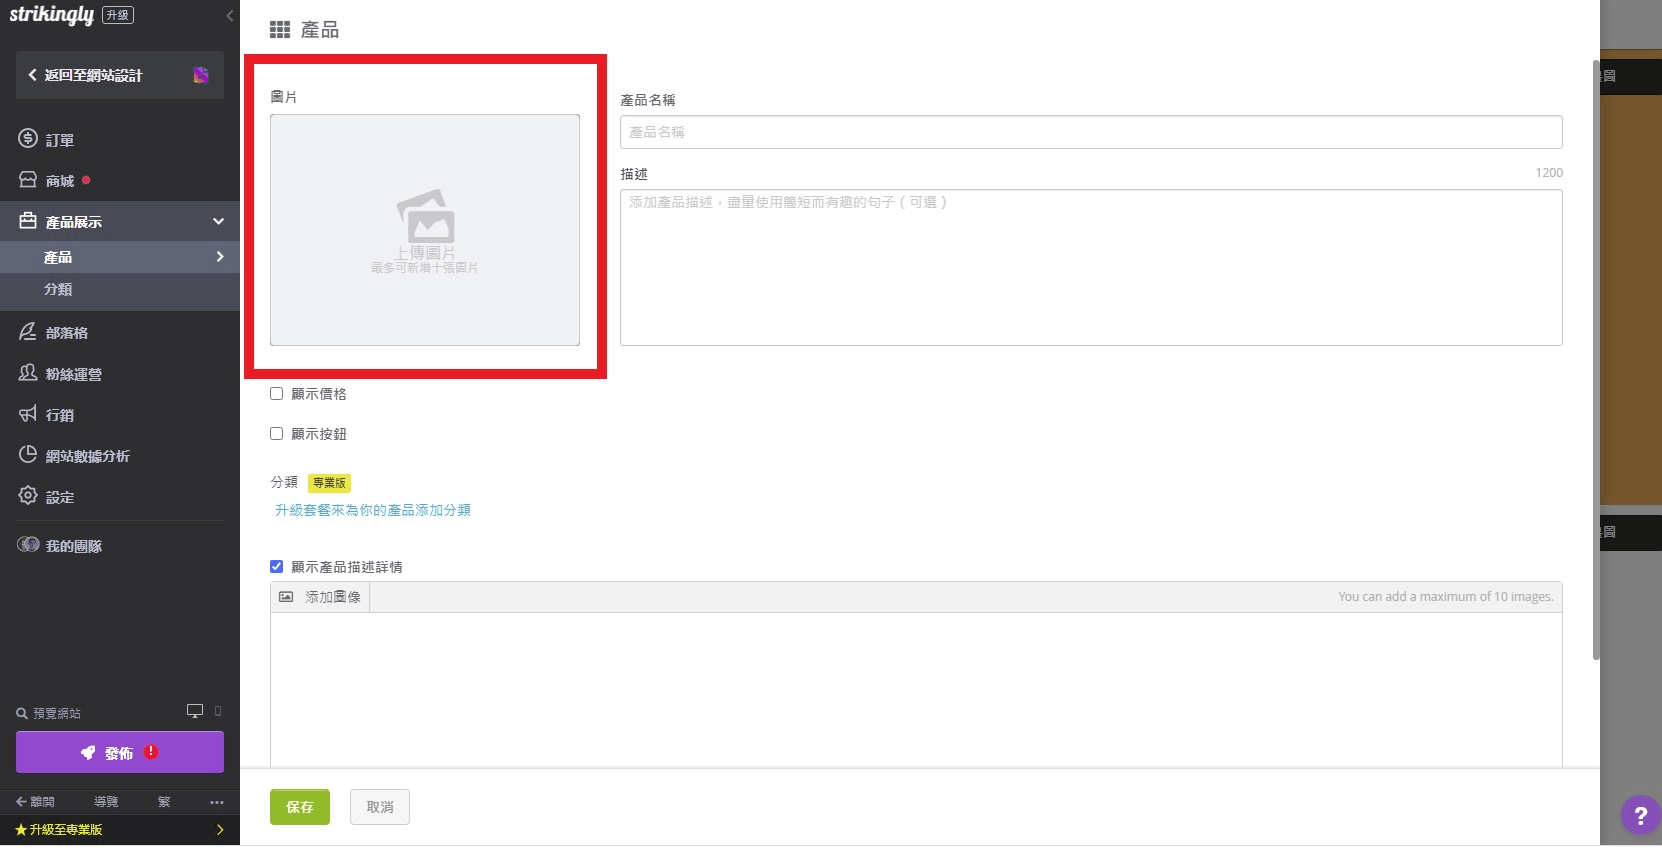This screenshot has width=1662, height=848.
Task: Select 產品 submenu item in sidebar
Action: (58, 257)
